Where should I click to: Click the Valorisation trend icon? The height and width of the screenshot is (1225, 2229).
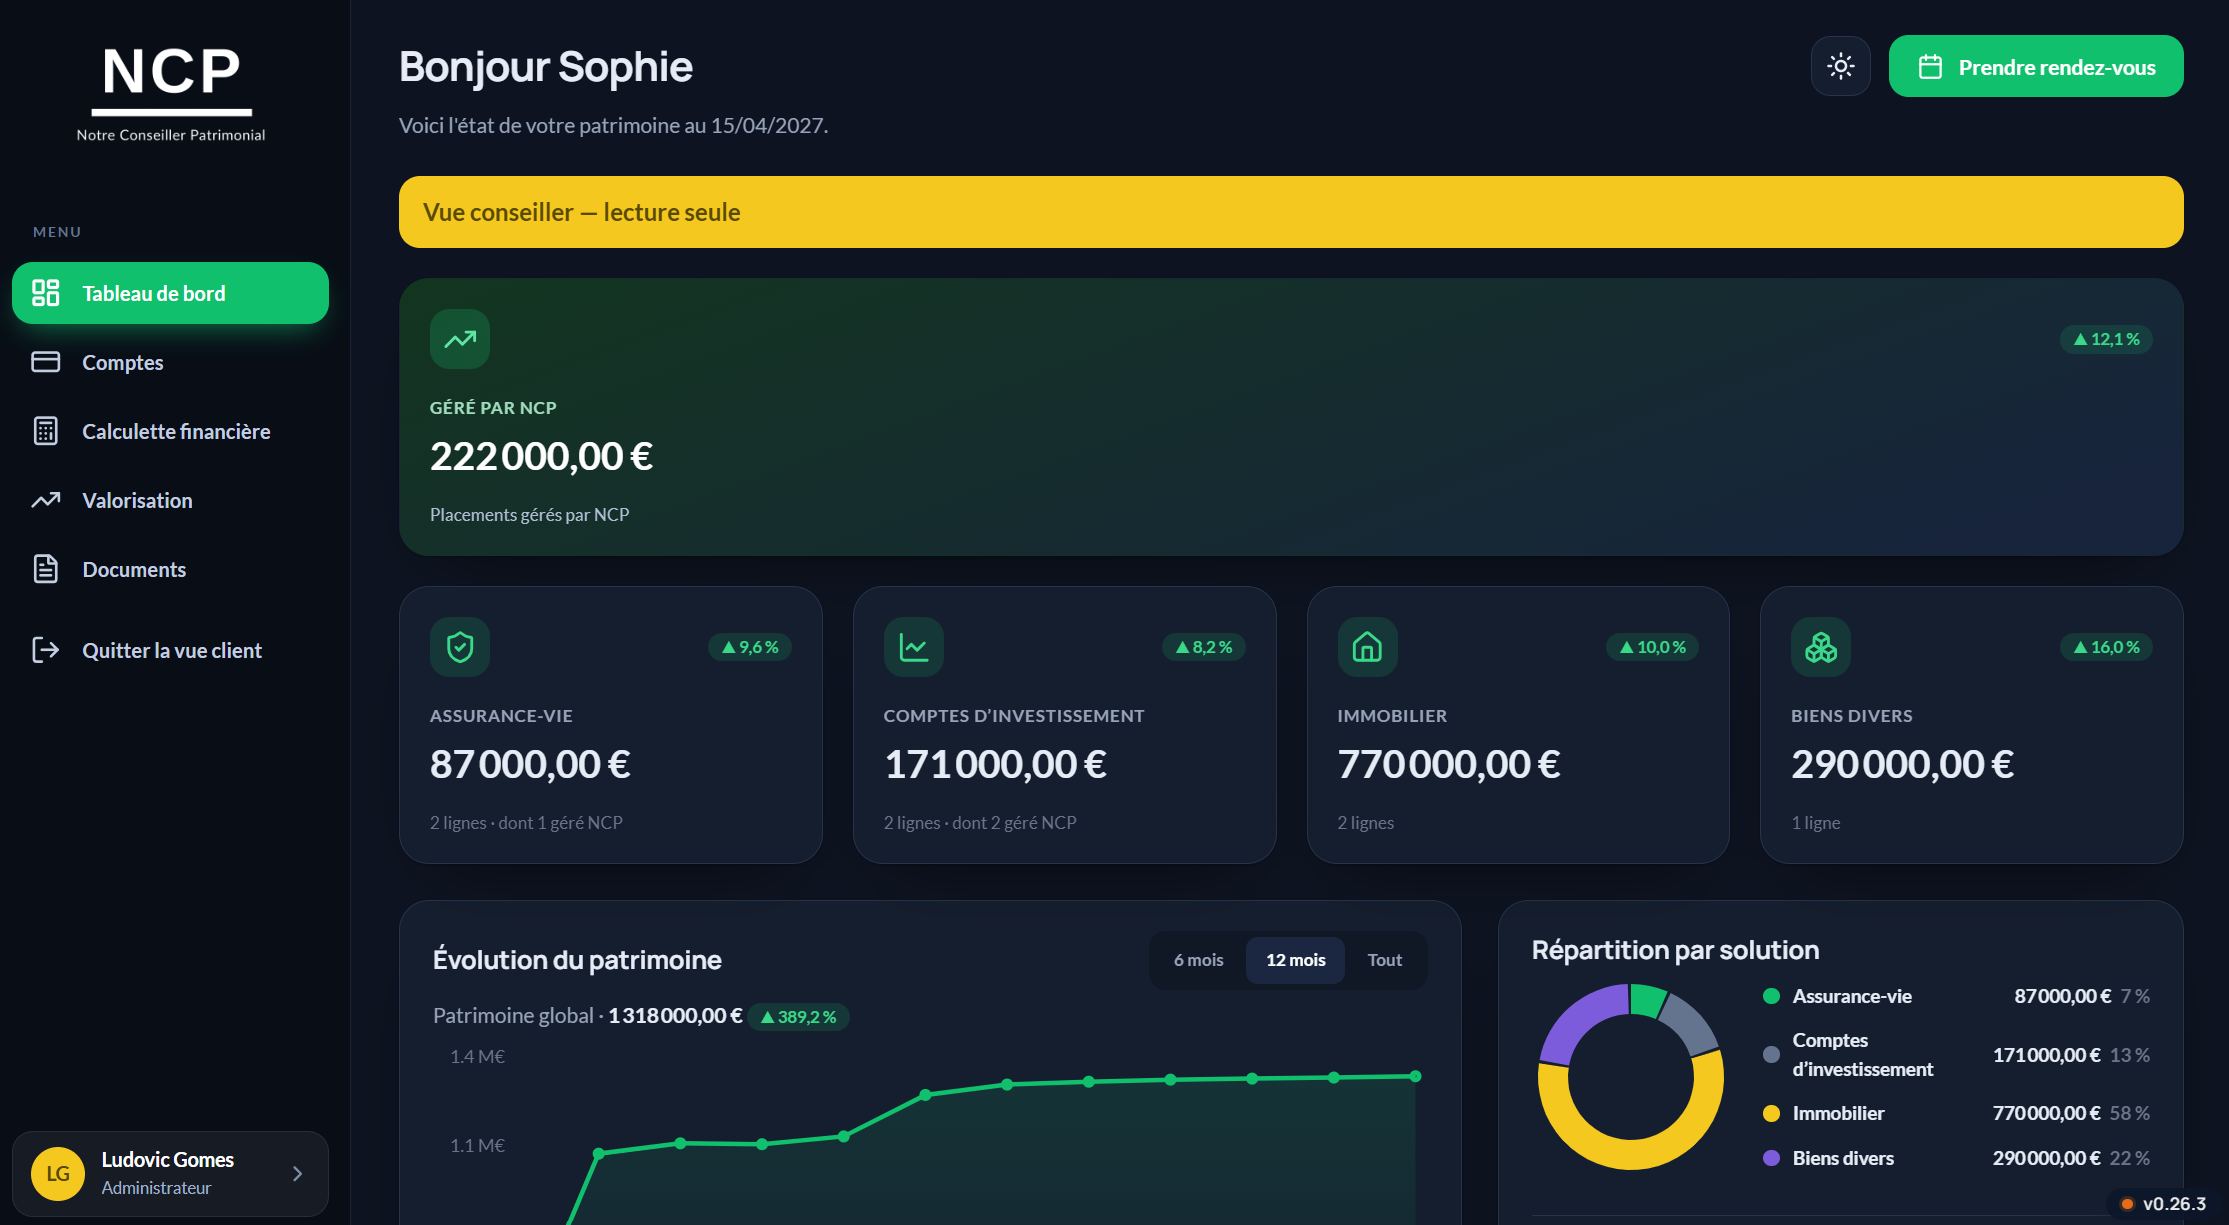coord(46,500)
